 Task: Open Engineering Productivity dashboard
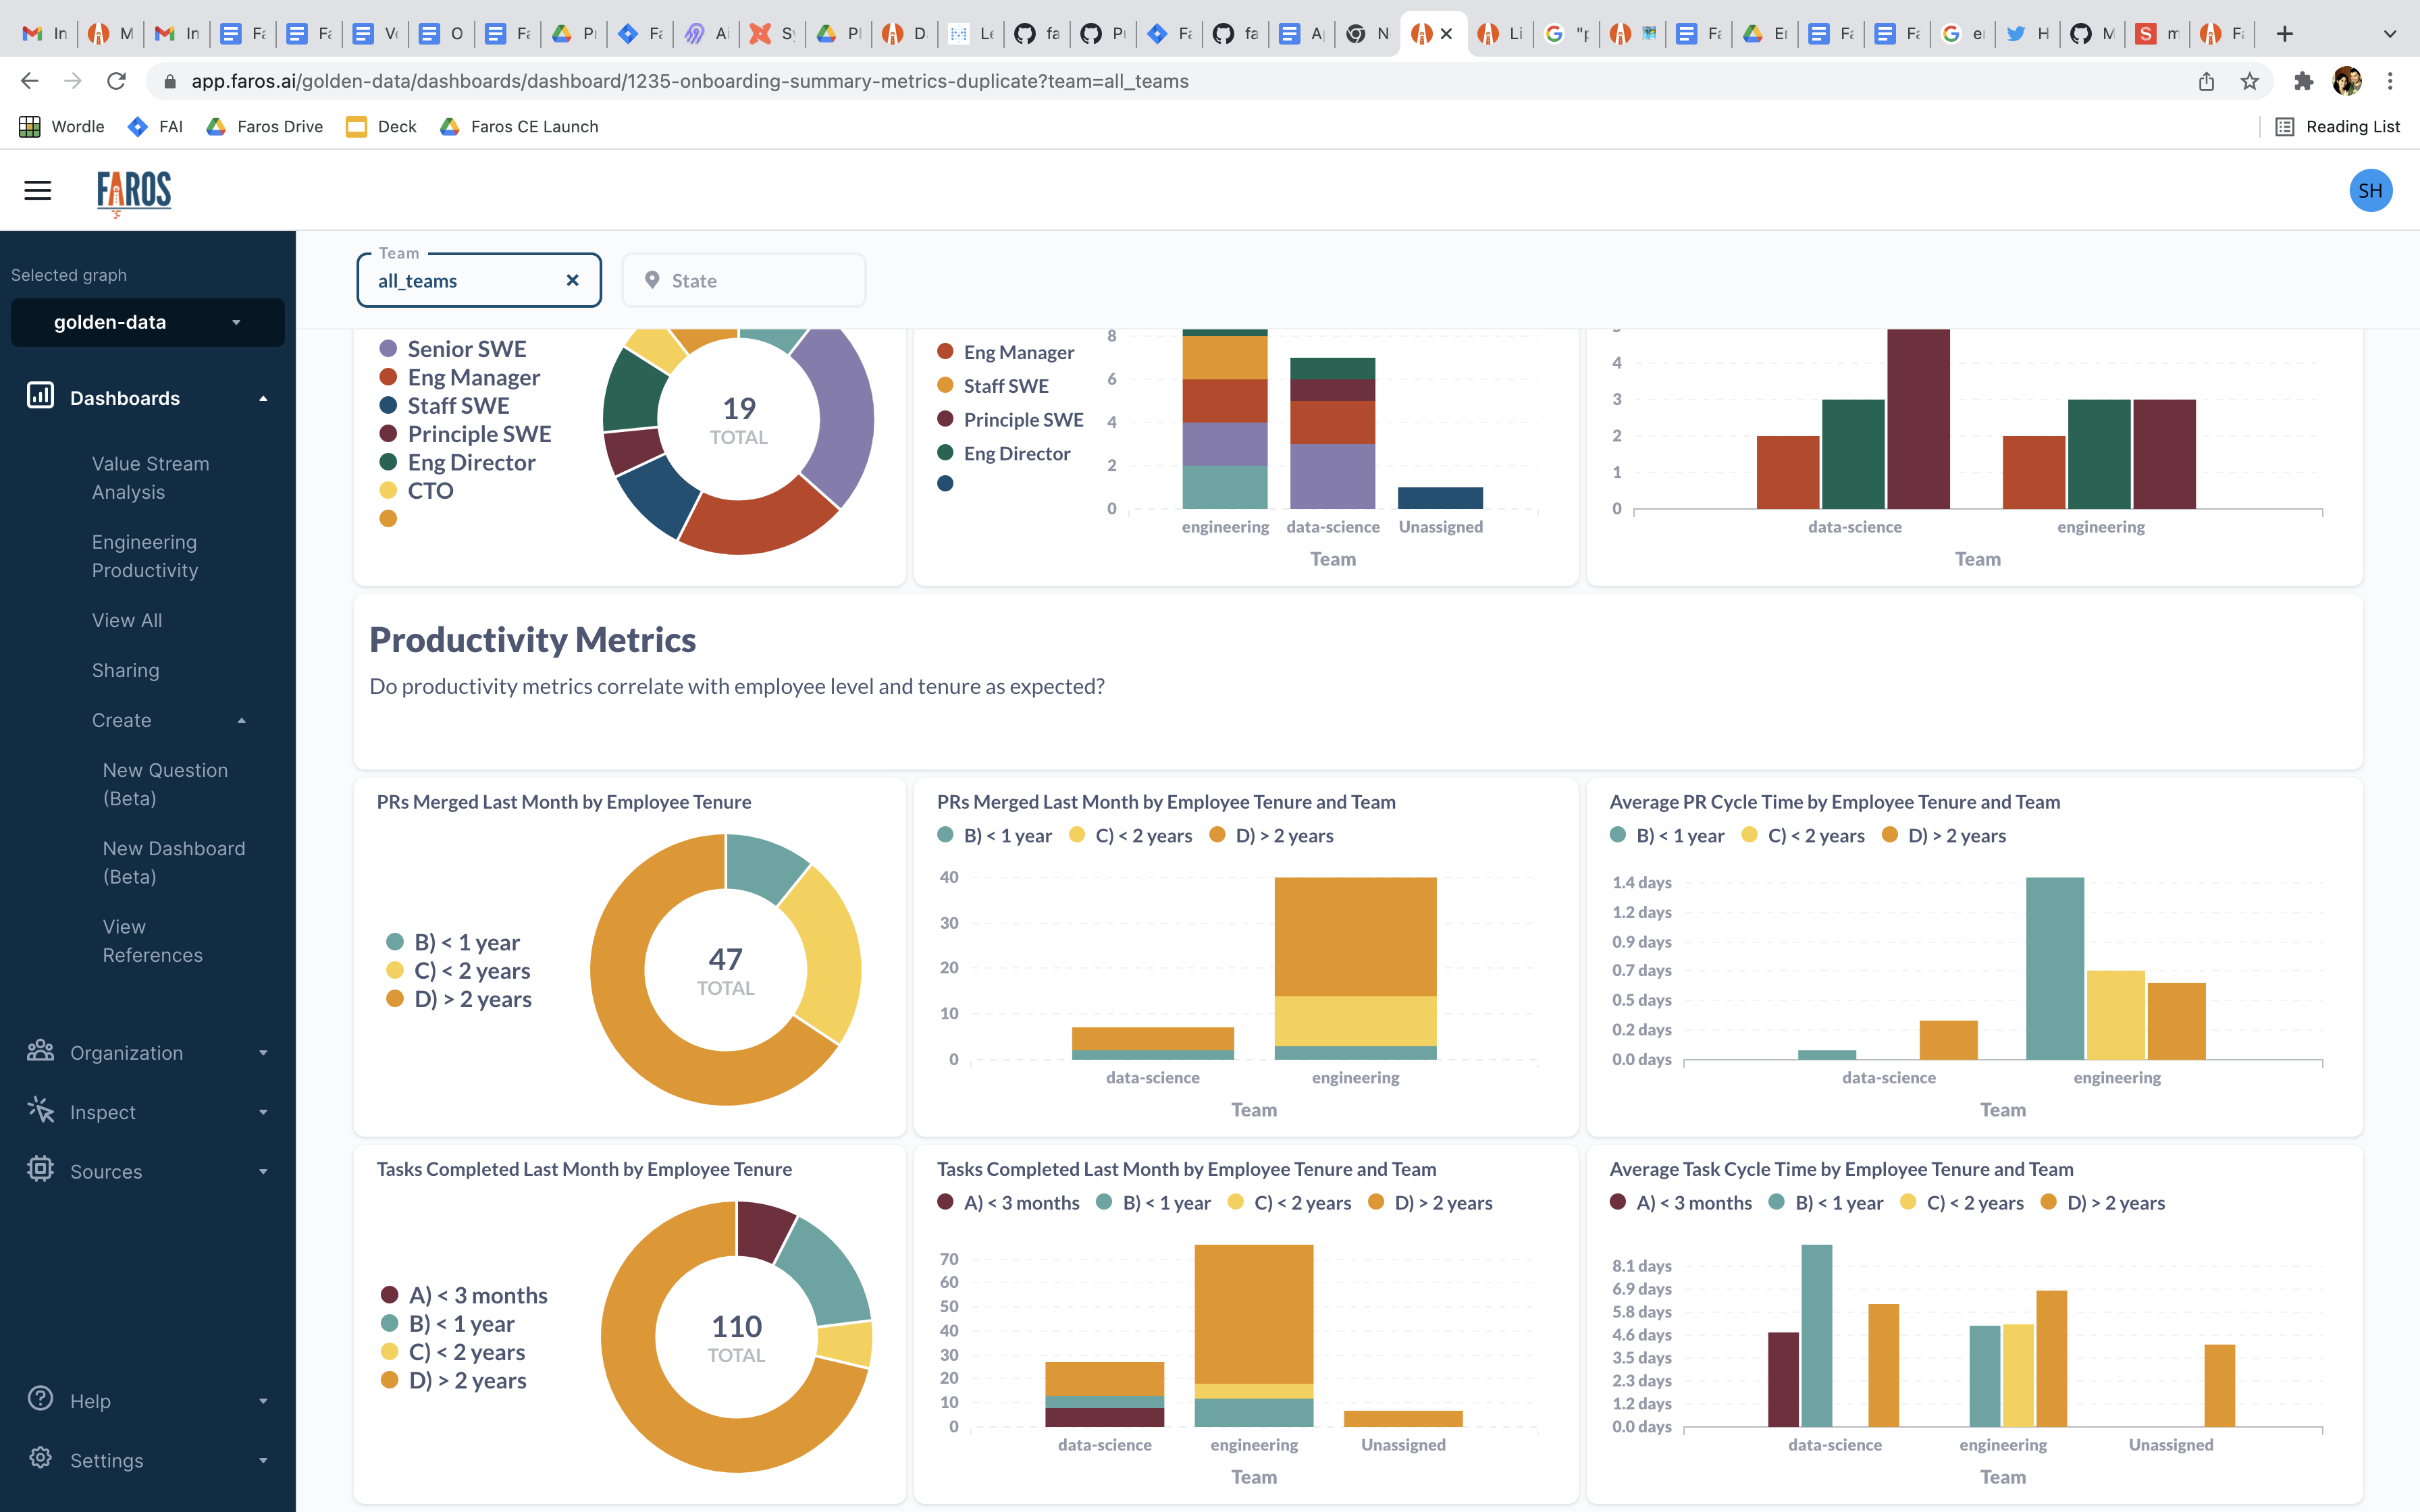145,556
